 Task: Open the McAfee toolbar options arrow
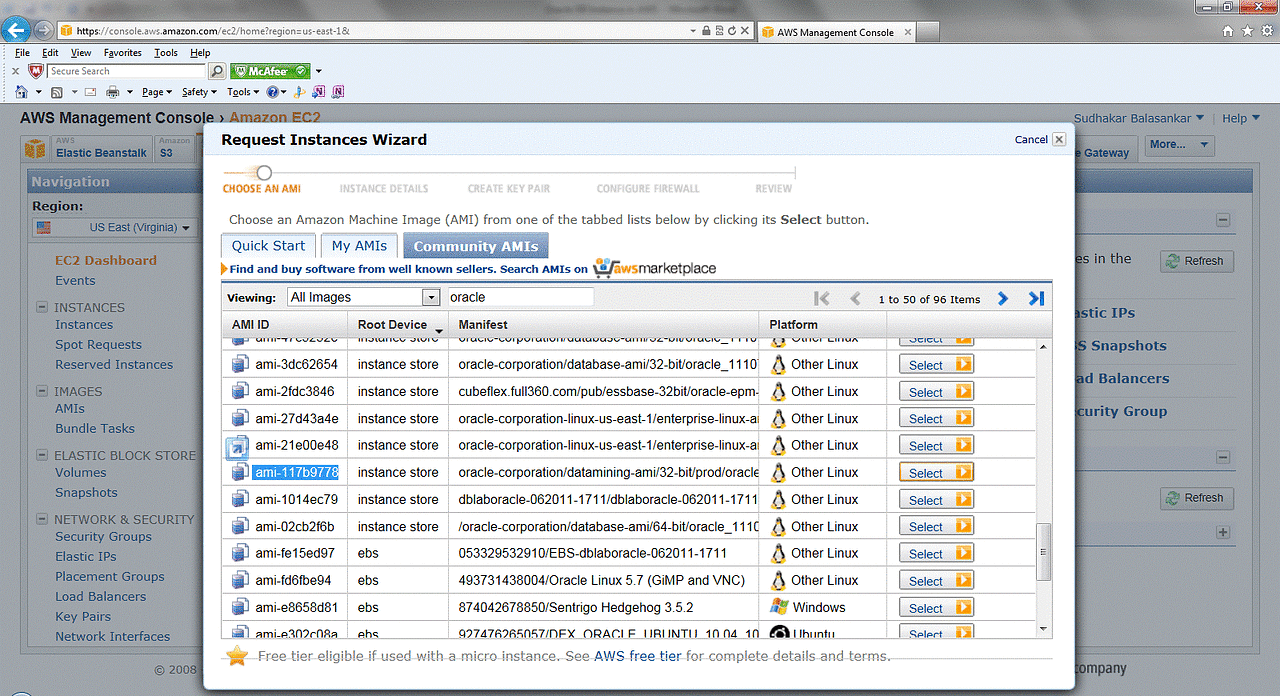[x=319, y=72]
